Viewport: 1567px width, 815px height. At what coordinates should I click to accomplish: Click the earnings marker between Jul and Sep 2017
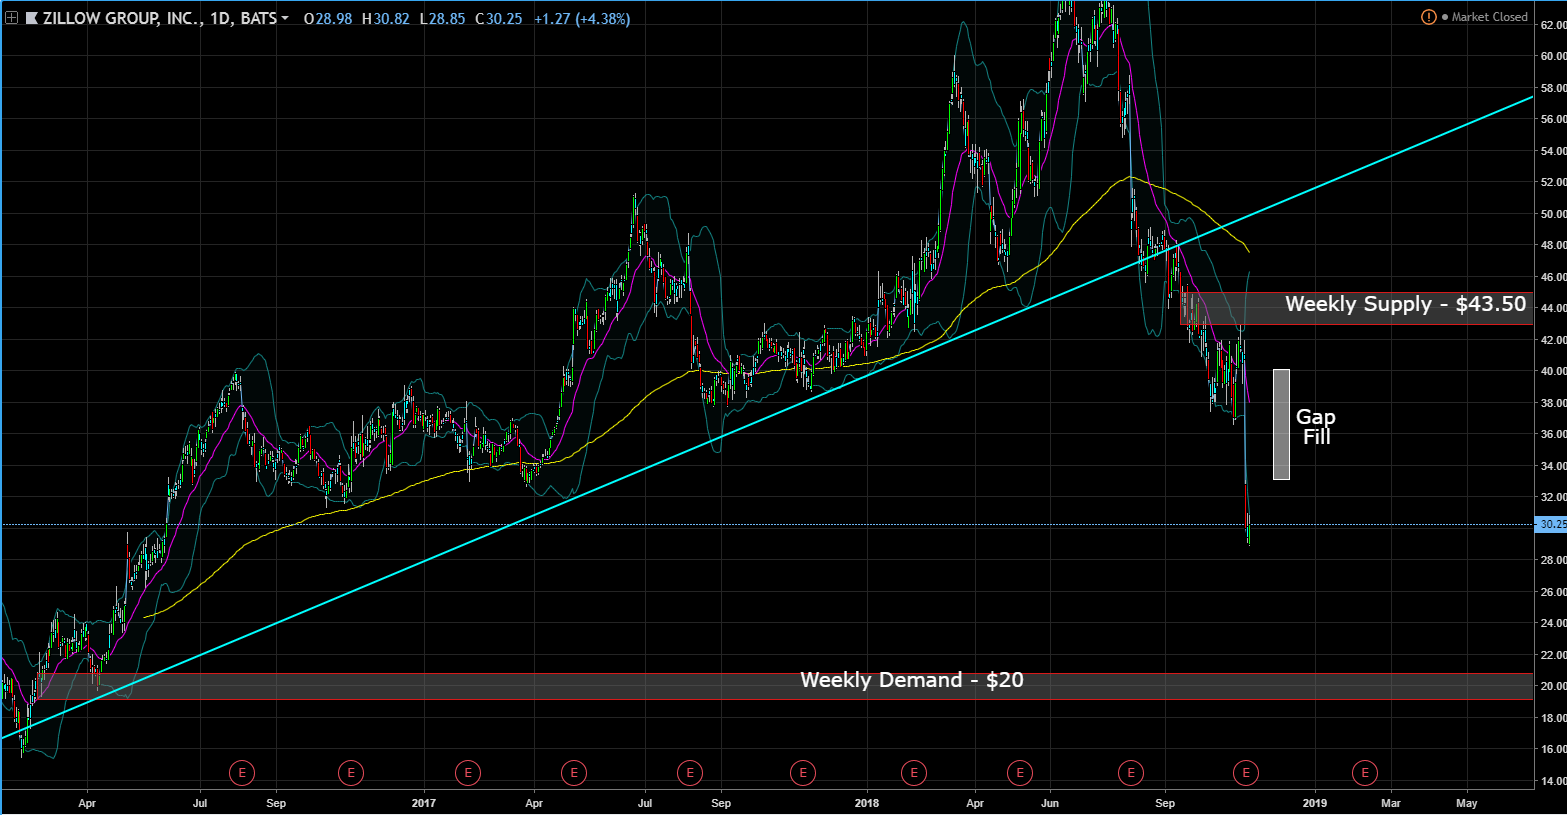tap(689, 772)
